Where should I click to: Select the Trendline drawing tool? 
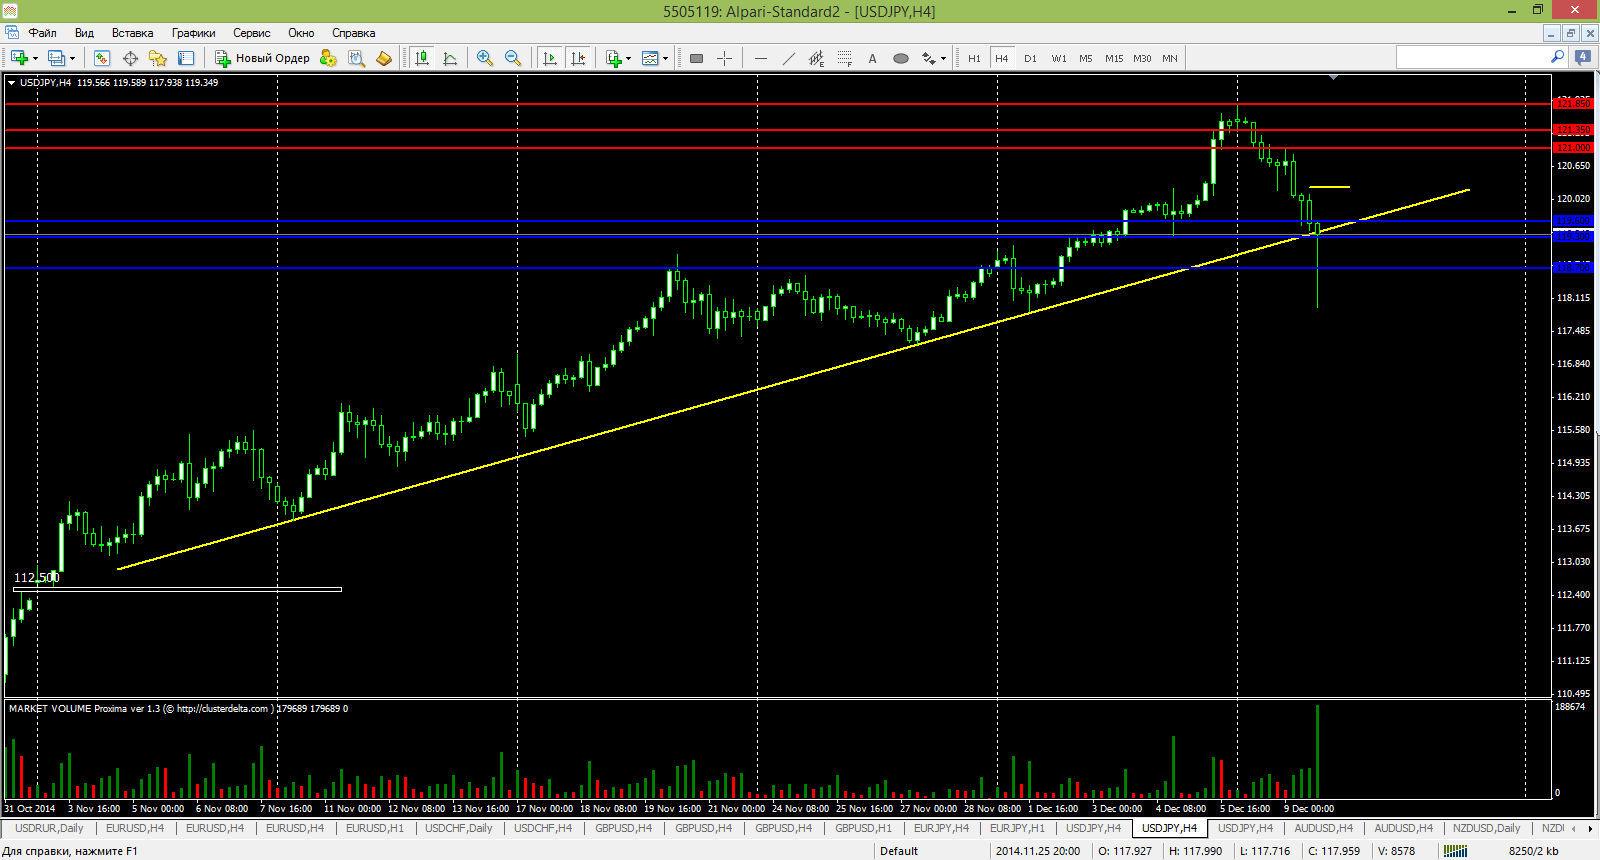click(789, 58)
